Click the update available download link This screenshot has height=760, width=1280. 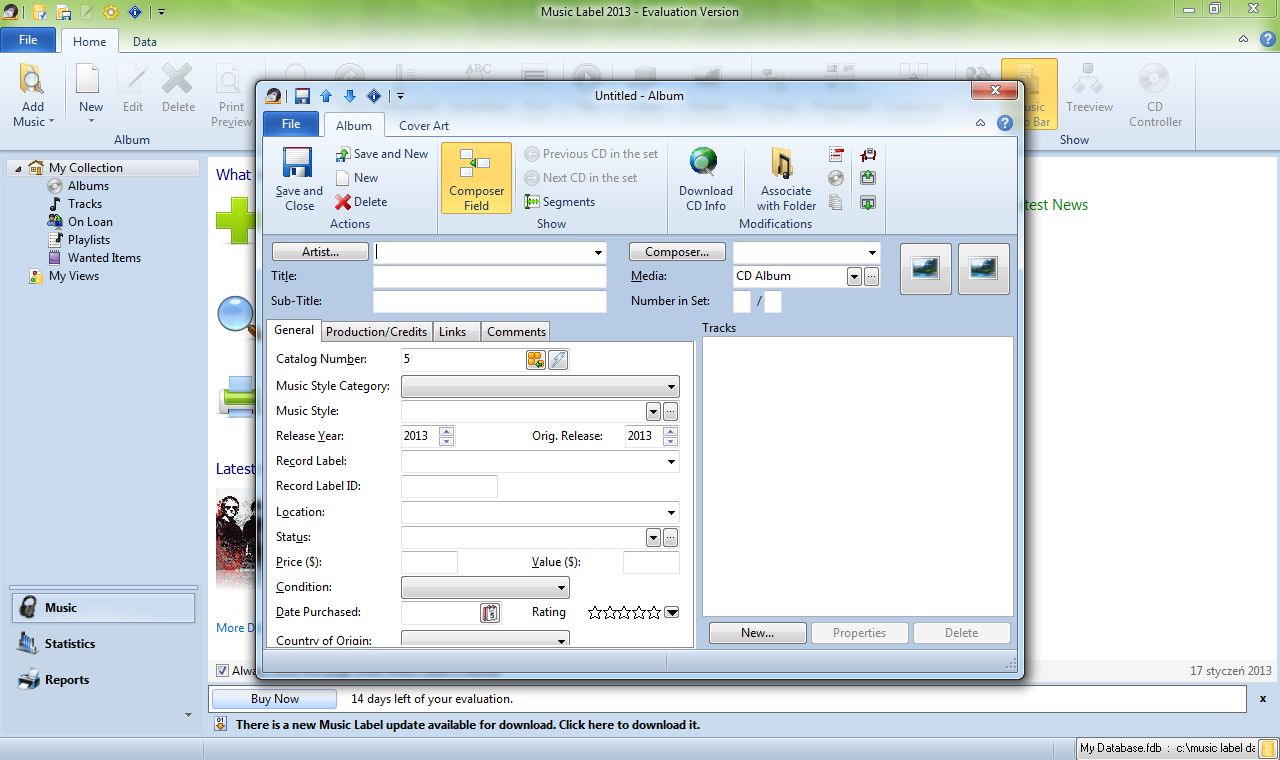[x=468, y=725]
